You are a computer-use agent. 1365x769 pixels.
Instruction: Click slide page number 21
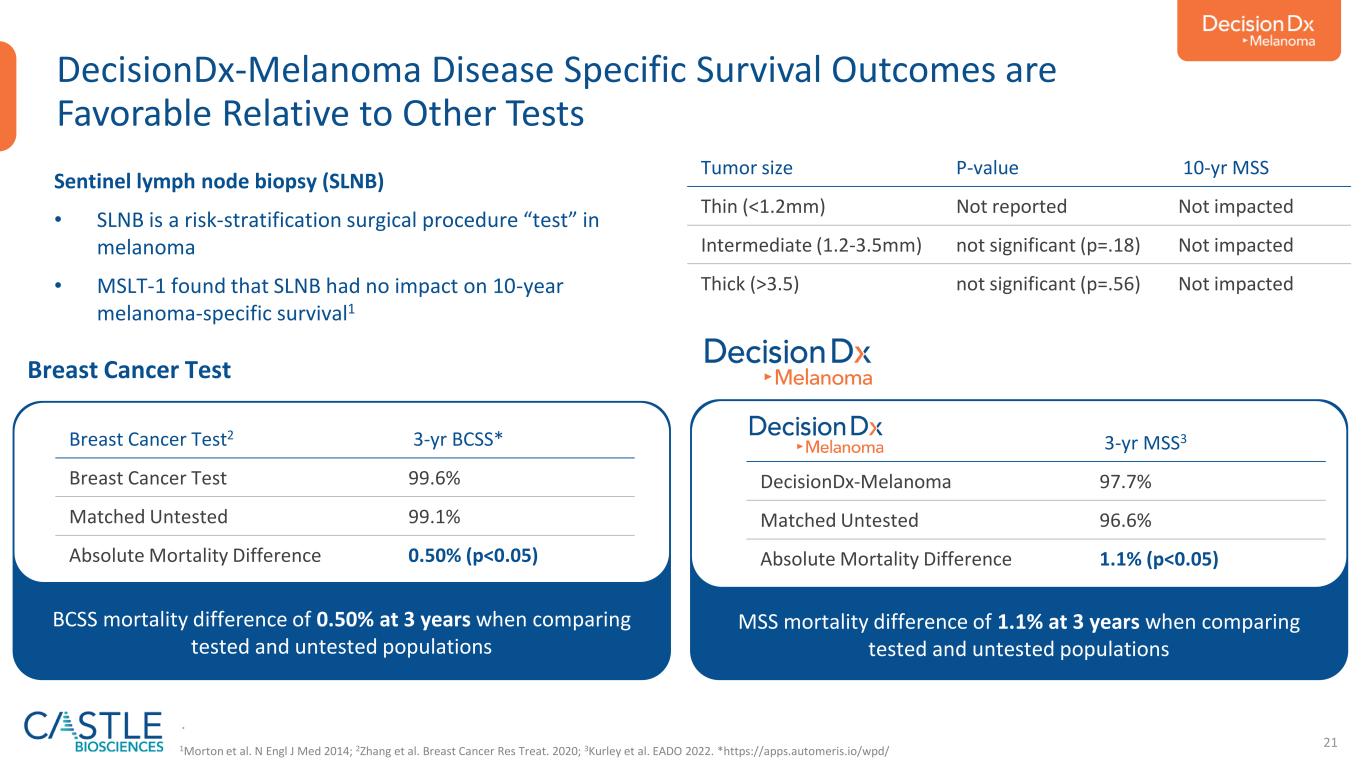(x=1330, y=741)
